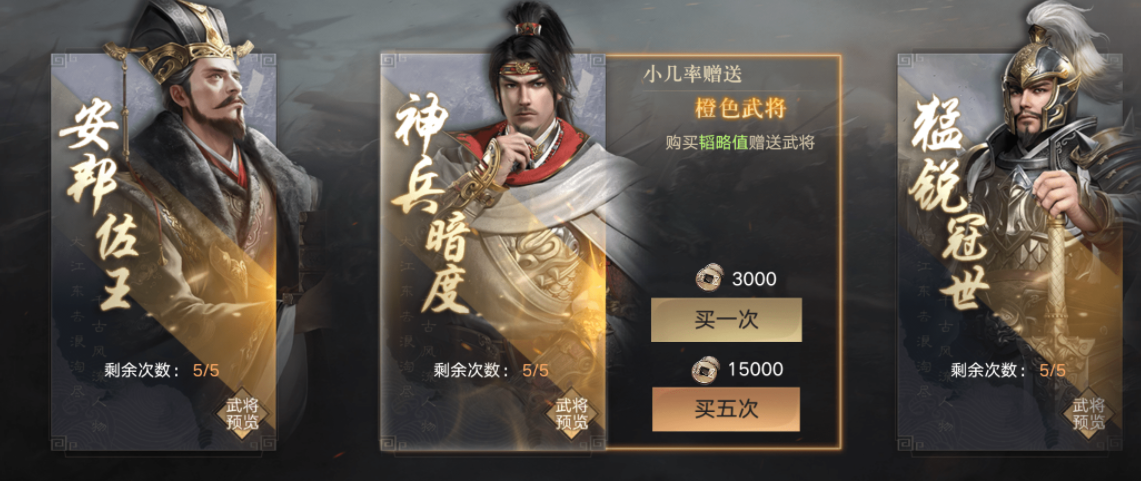This screenshot has width=1141, height=481.
Task: Open 武将预览 on the 安邦佐王 card
Action: (x=242, y=414)
